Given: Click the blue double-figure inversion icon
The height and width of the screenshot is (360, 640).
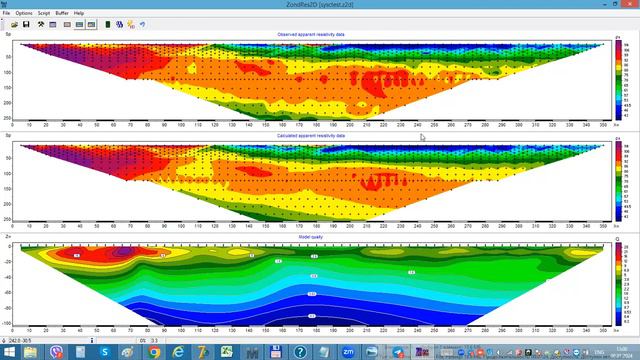Looking at the screenshot, I should click(x=119, y=24).
